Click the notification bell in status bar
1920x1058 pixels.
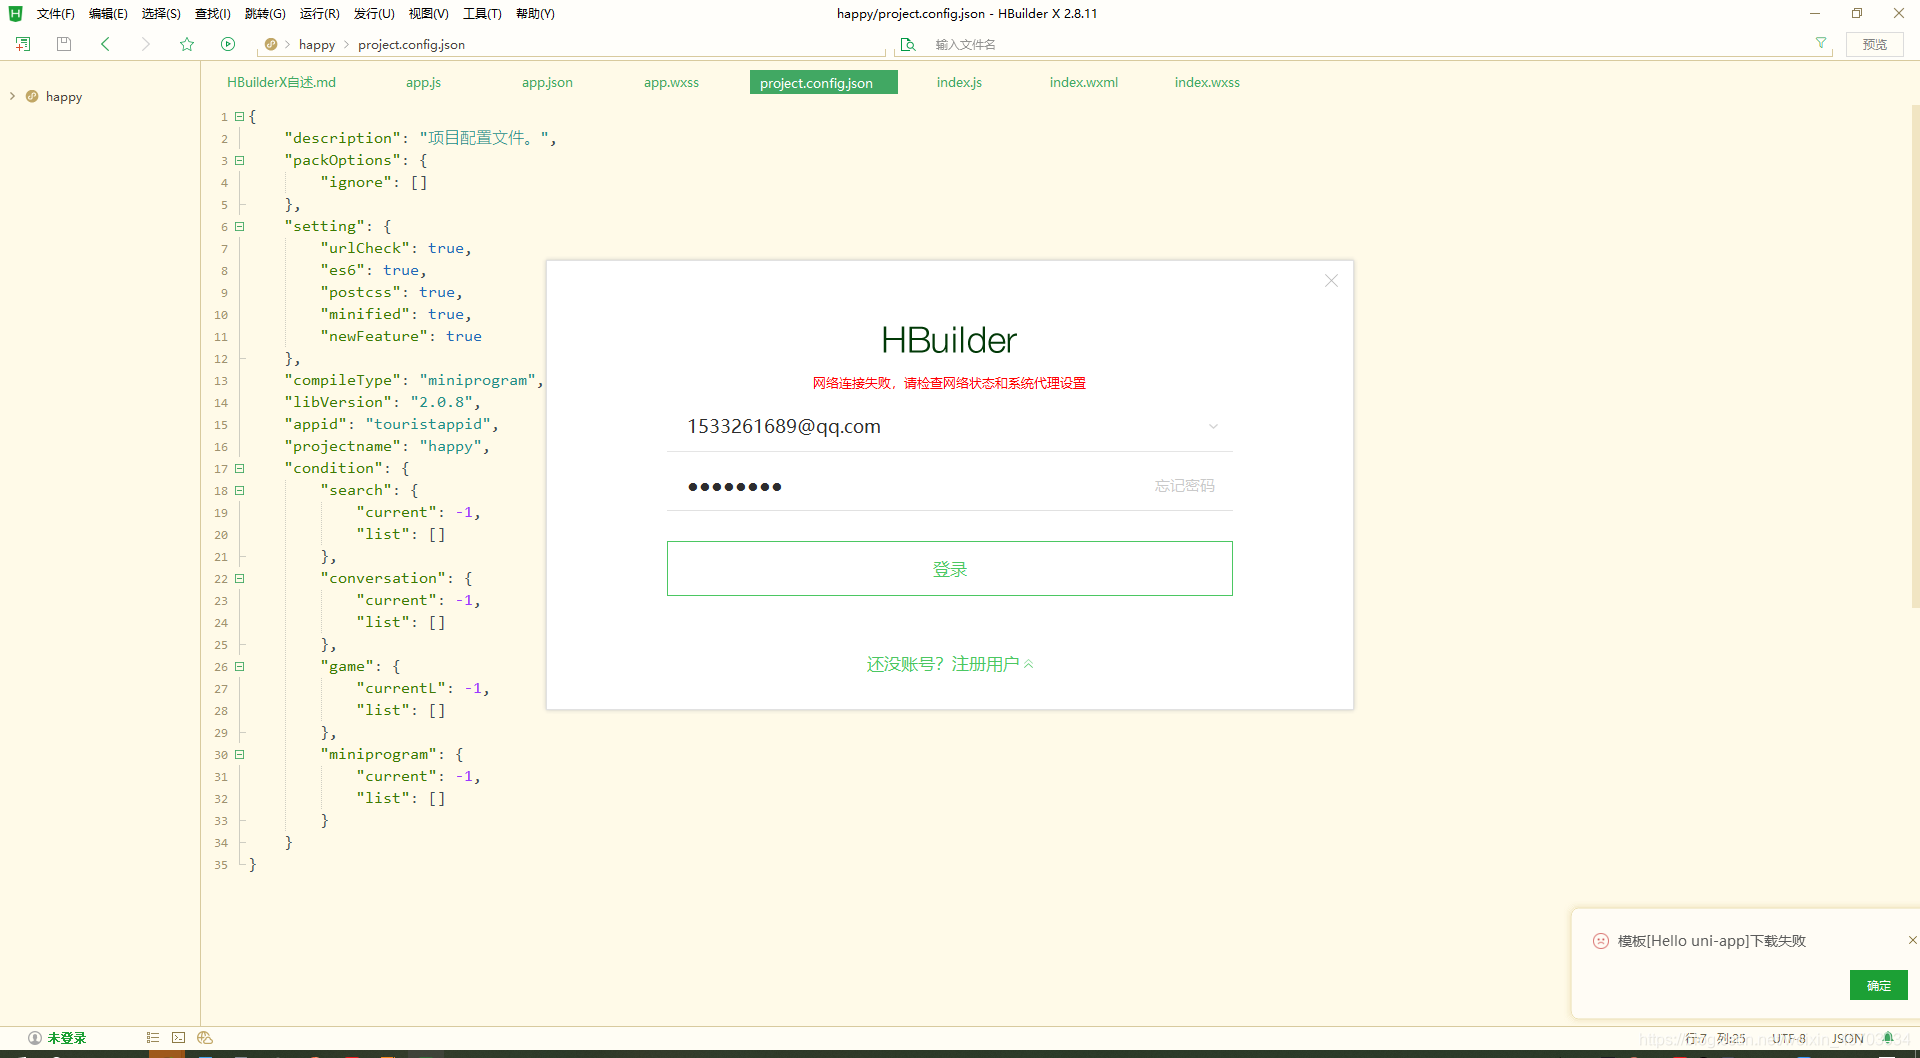pos(1888,1038)
